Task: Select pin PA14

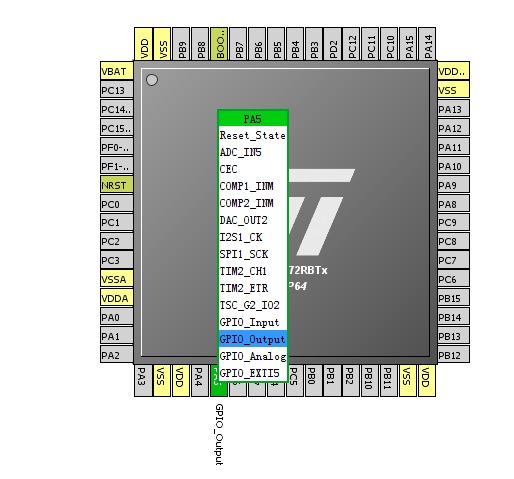Action: click(x=427, y=44)
